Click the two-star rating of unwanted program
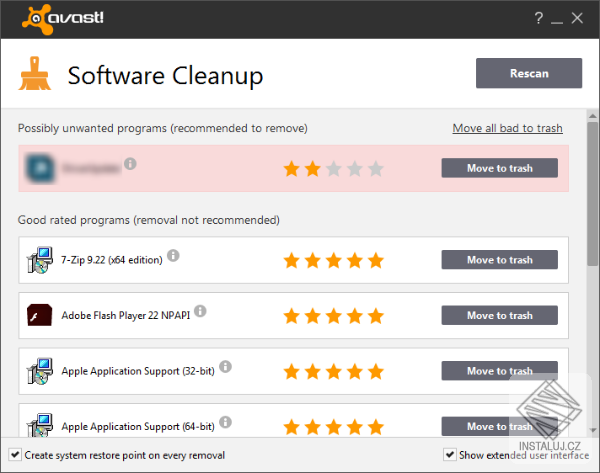The image size is (600, 473). pos(333,169)
